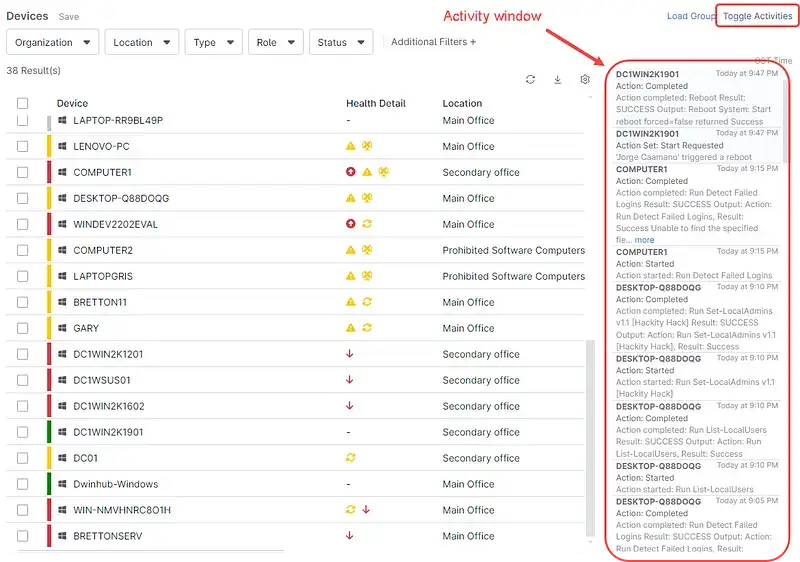Click the red up-arrow icon in COMPUTER1 row
800x562 pixels.
pyautogui.click(x=351, y=172)
